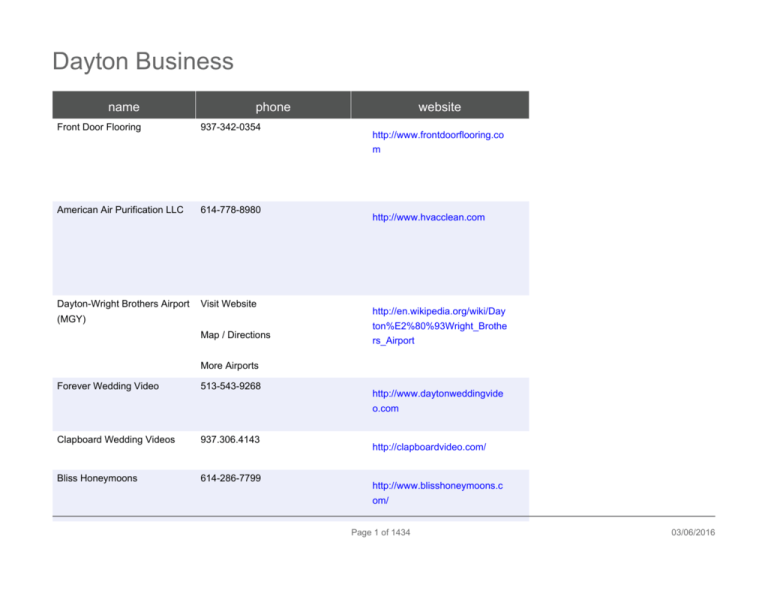
Task: Click the Dayton Business page title
Action: click(142, 62)
